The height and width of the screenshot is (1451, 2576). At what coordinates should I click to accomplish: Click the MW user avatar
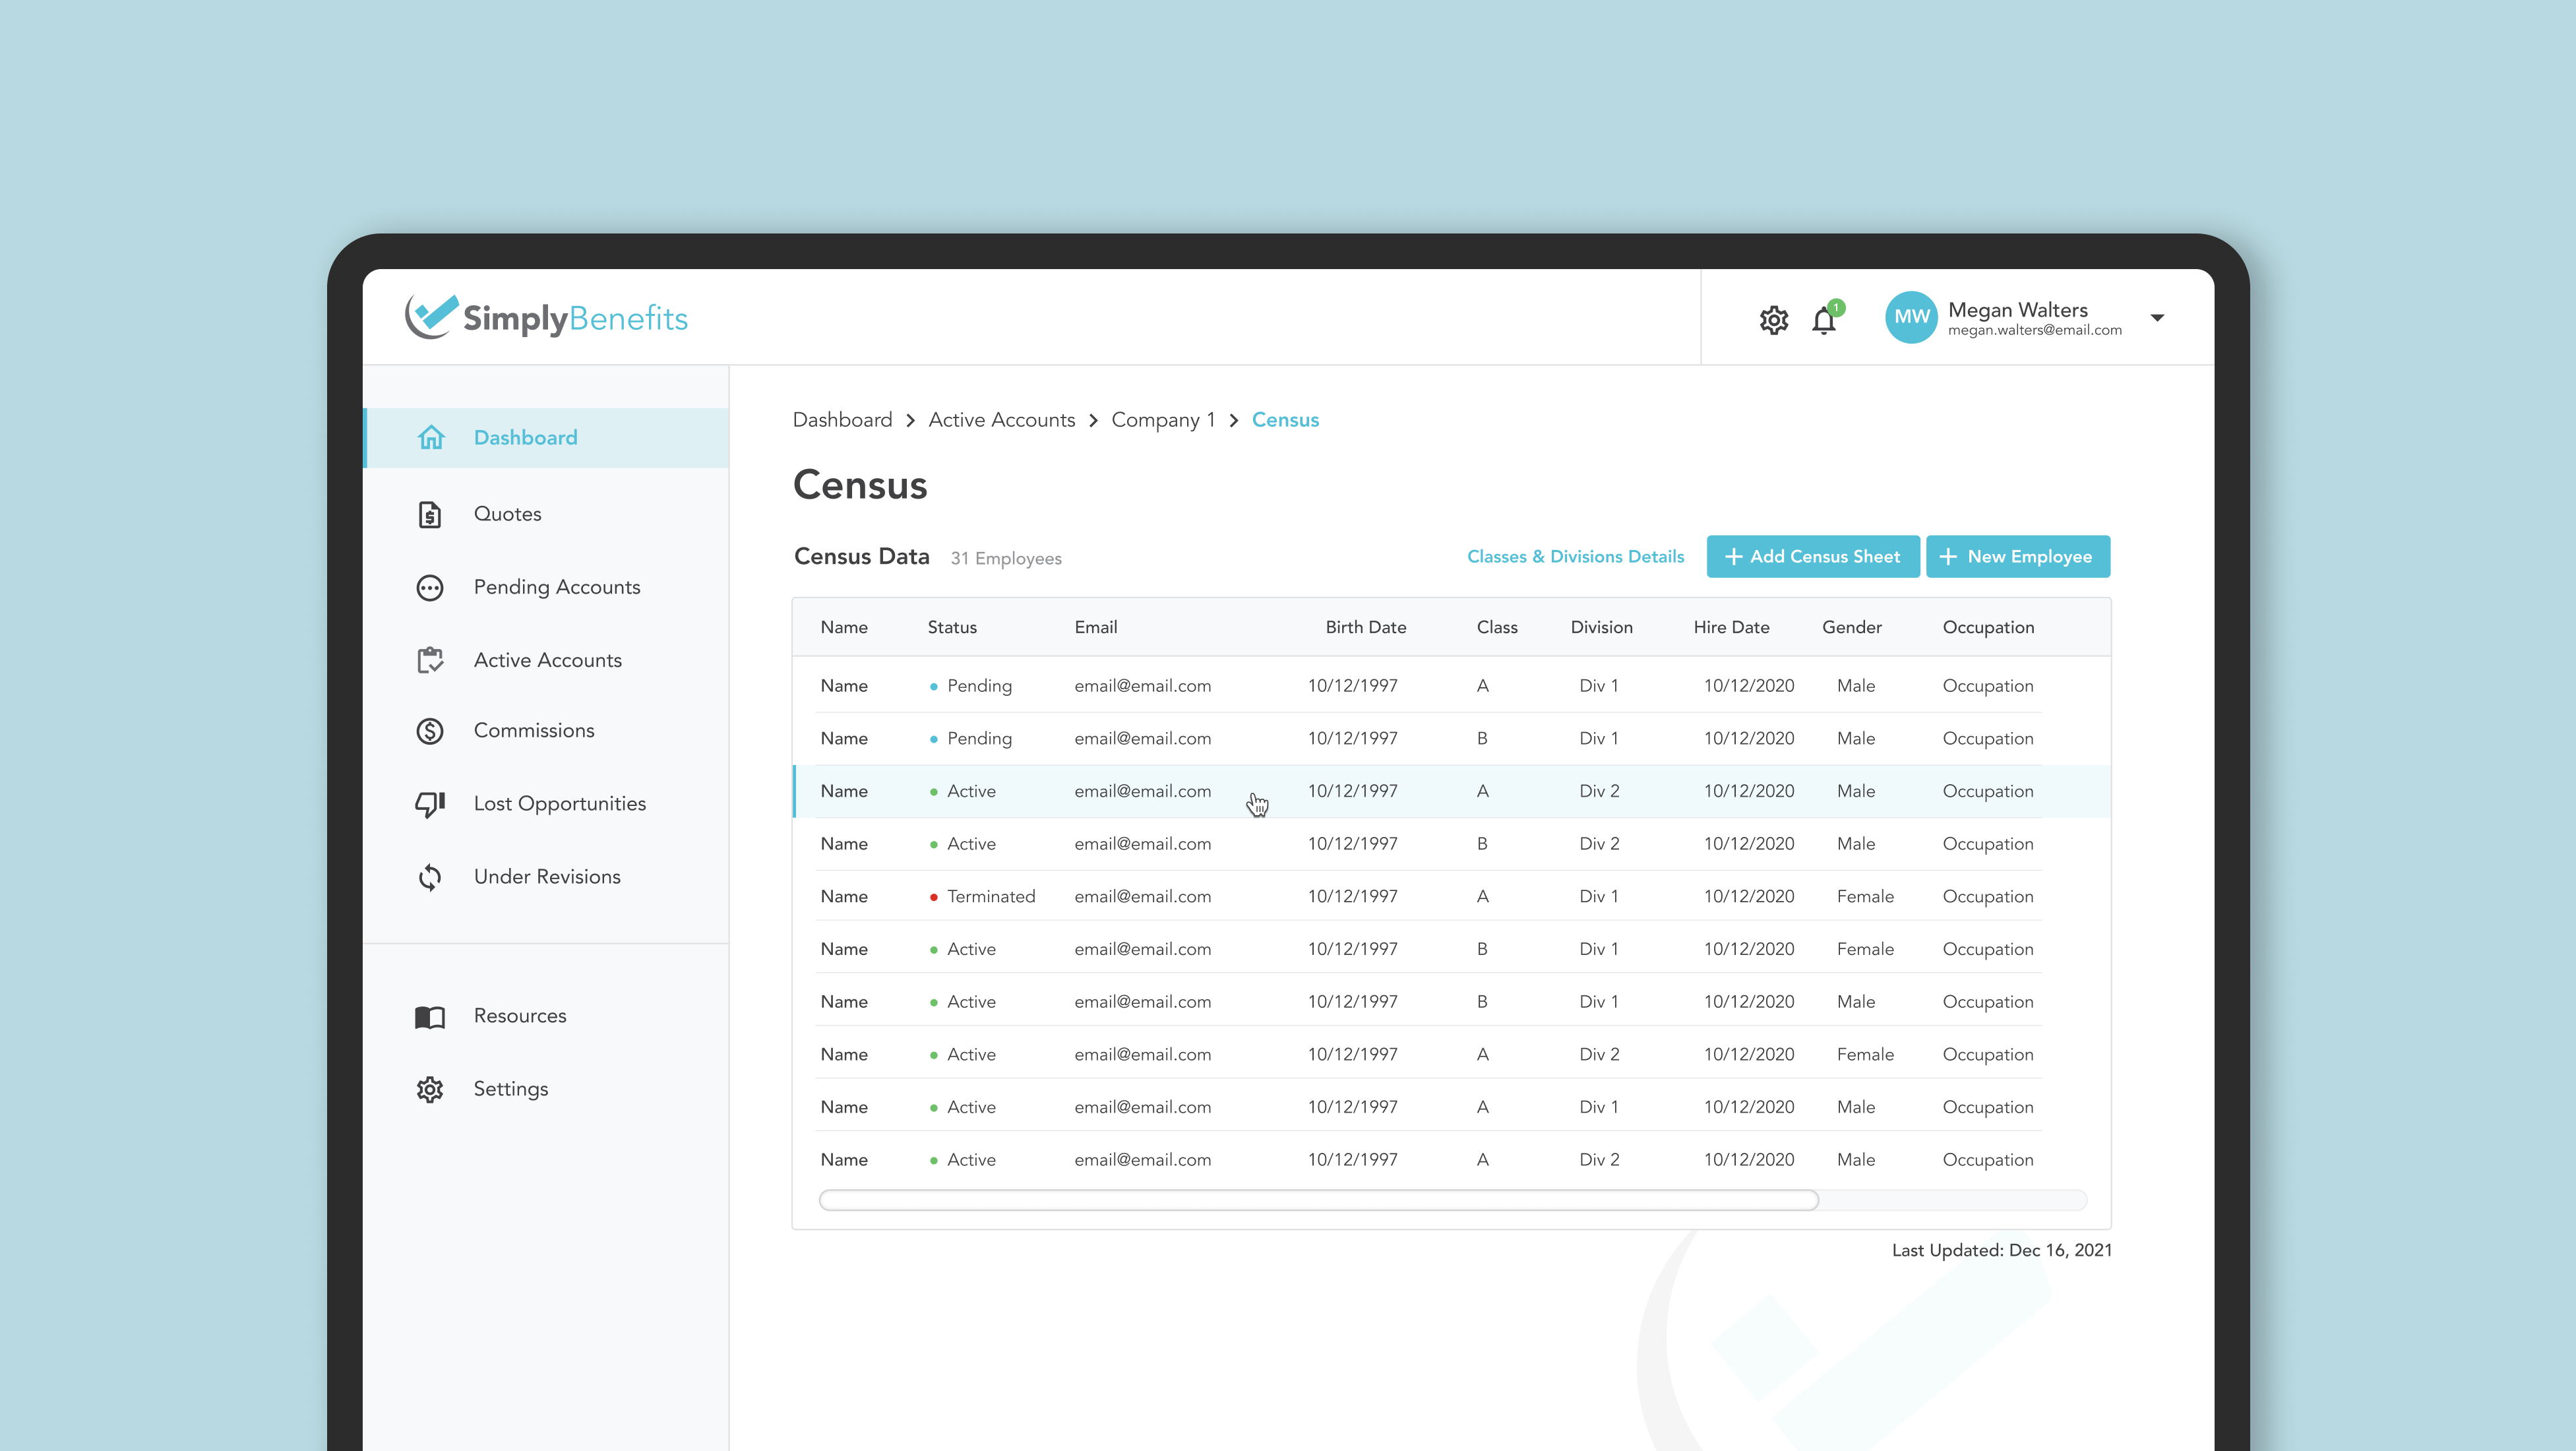pyautogui.click(x=1910, y=317)
